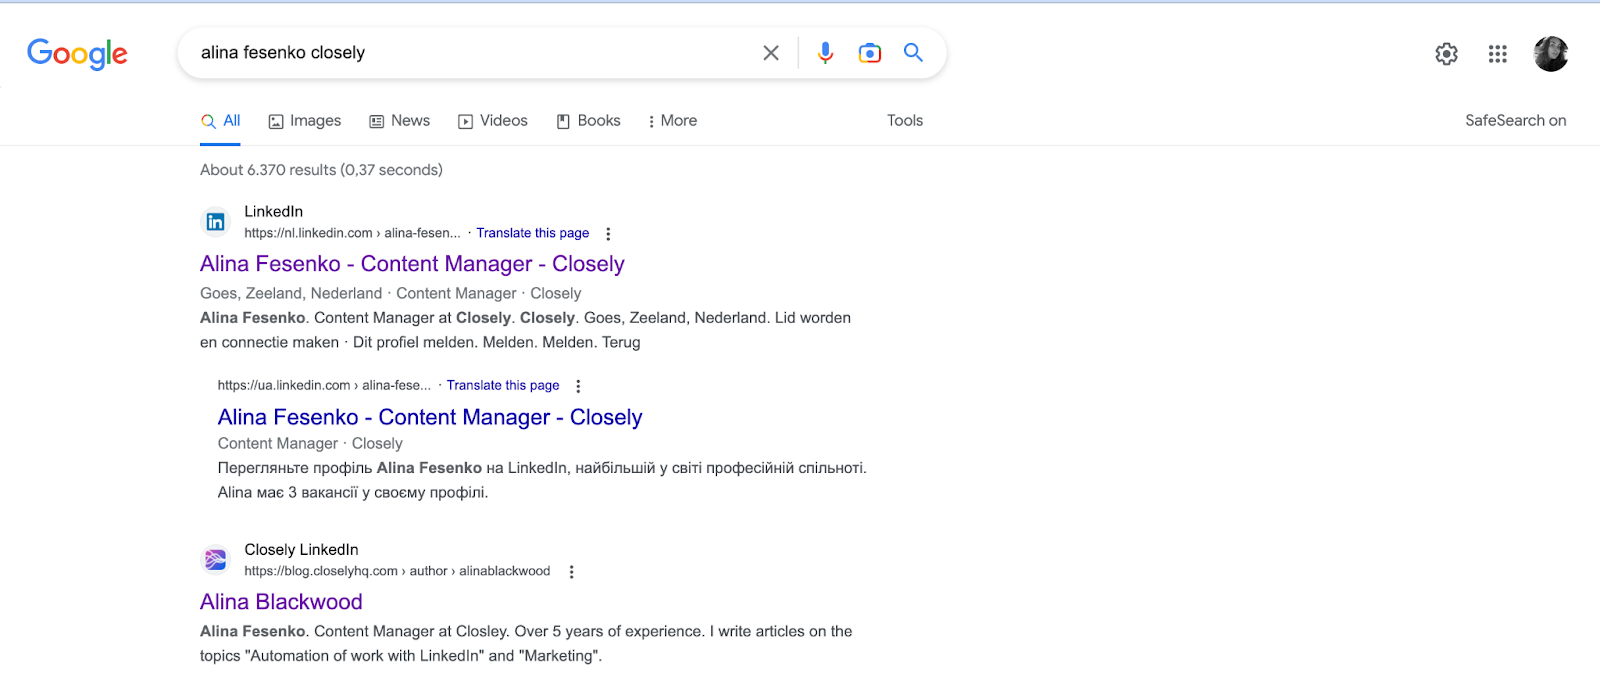
Task: Open options for ua.linkedin.com result
Action: [578, 386]
